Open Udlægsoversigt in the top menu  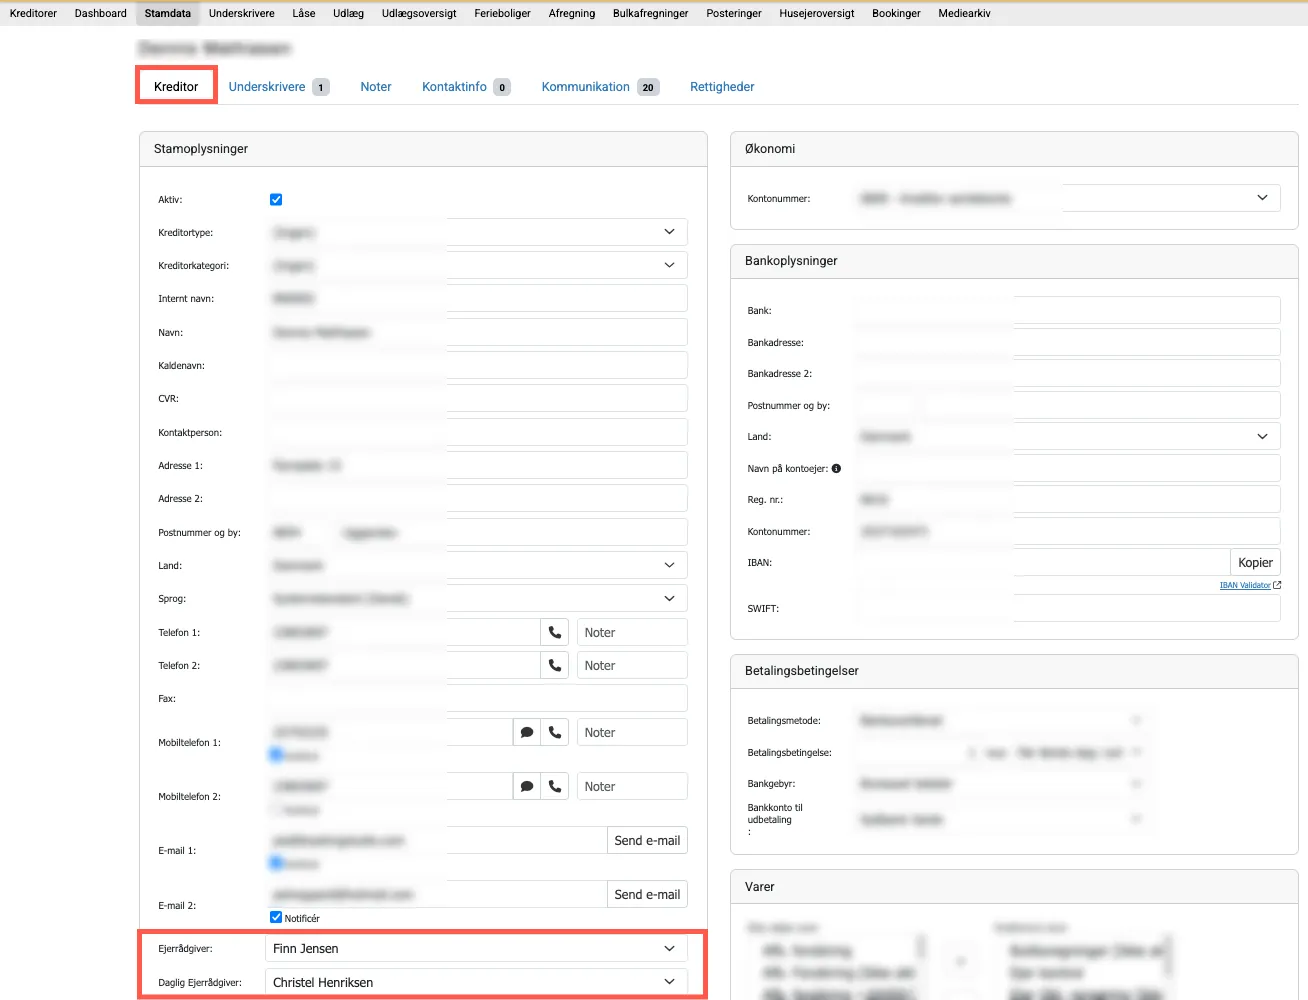(418, 13)
